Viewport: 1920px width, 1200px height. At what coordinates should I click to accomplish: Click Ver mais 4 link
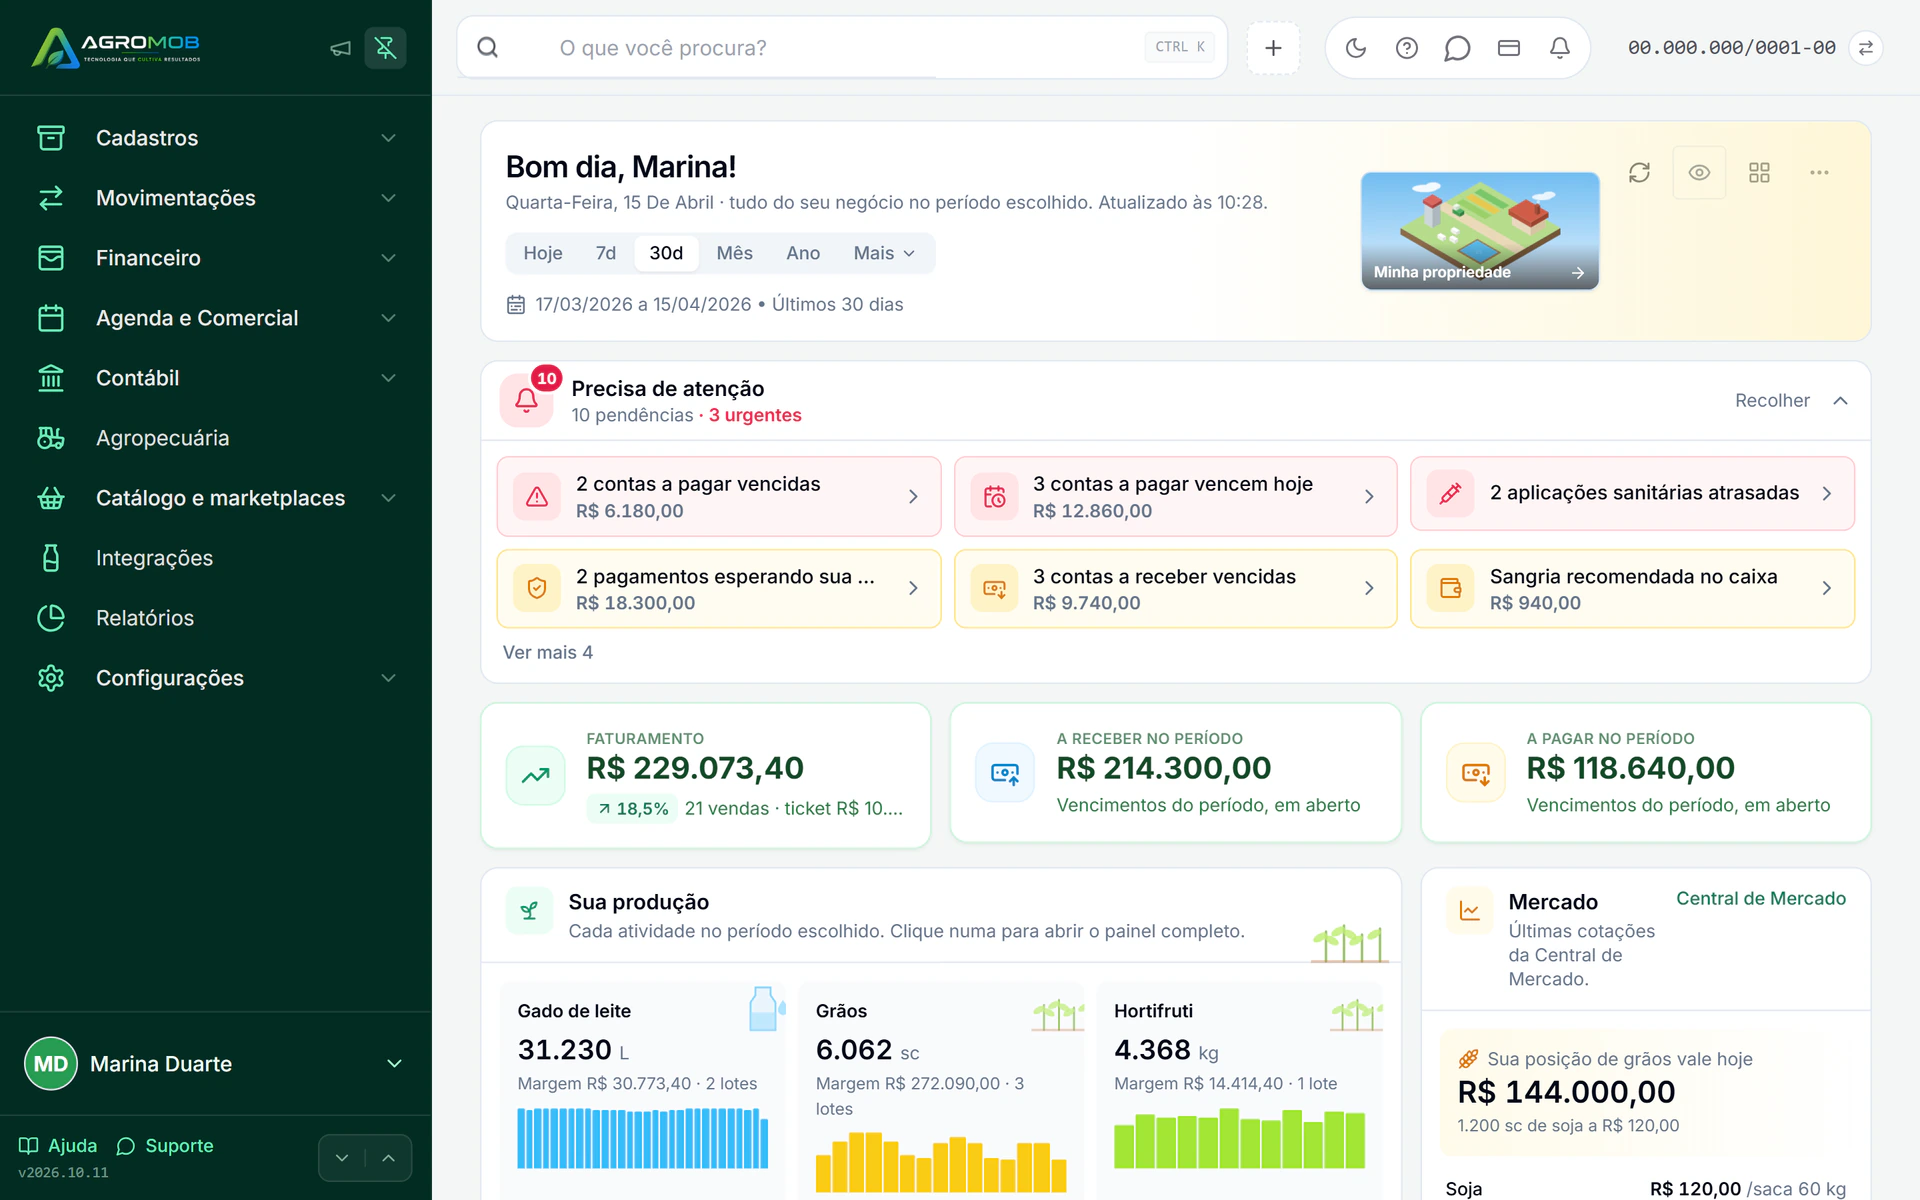pos(548,652)
